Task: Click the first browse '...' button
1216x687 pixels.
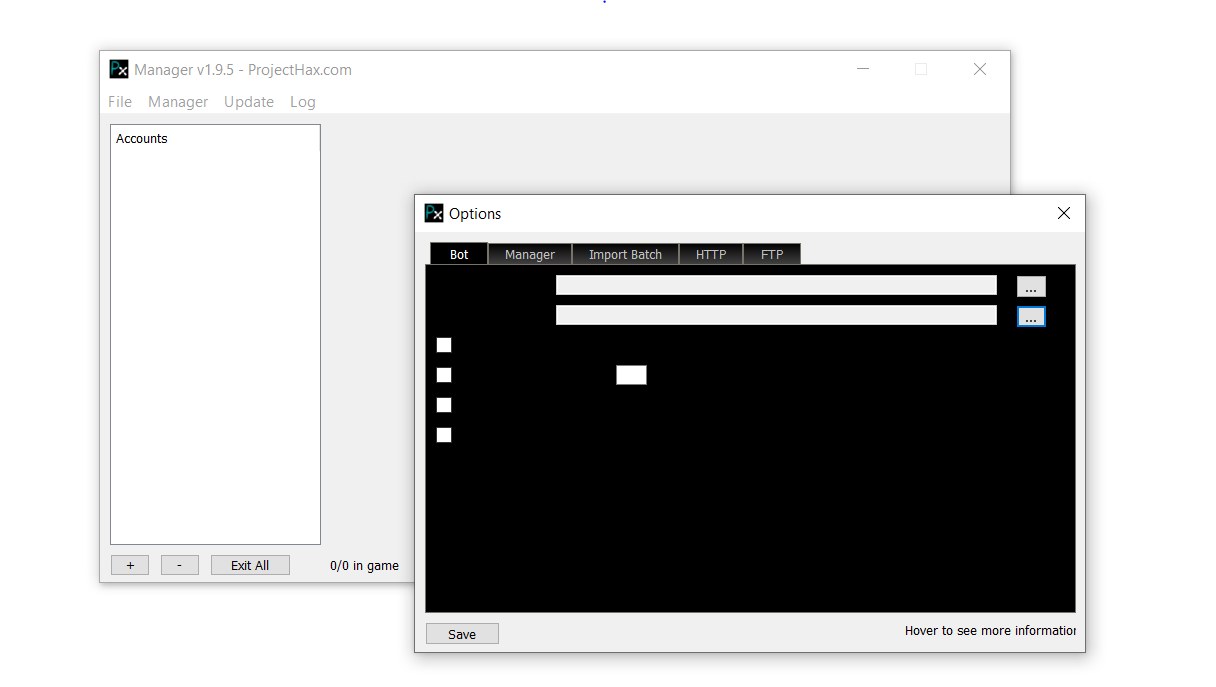Action: [1031, 287]
